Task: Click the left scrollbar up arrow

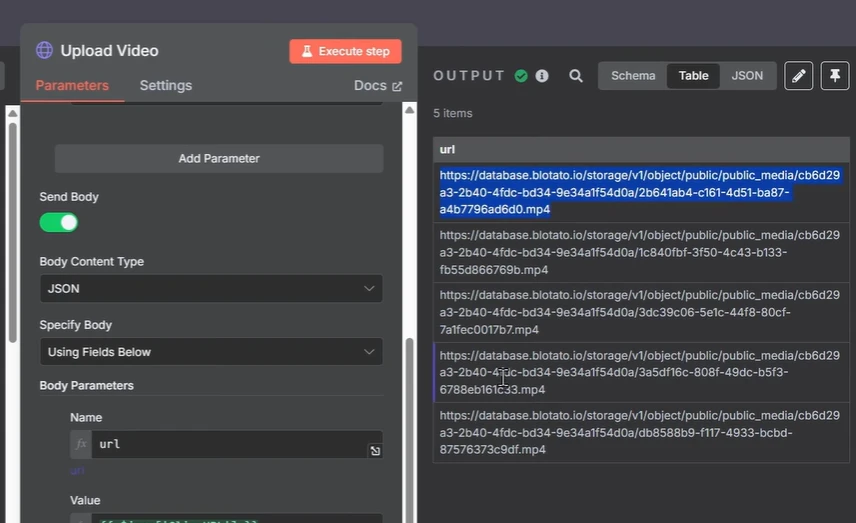Action: pyautogui.click(x=13, y=113)
